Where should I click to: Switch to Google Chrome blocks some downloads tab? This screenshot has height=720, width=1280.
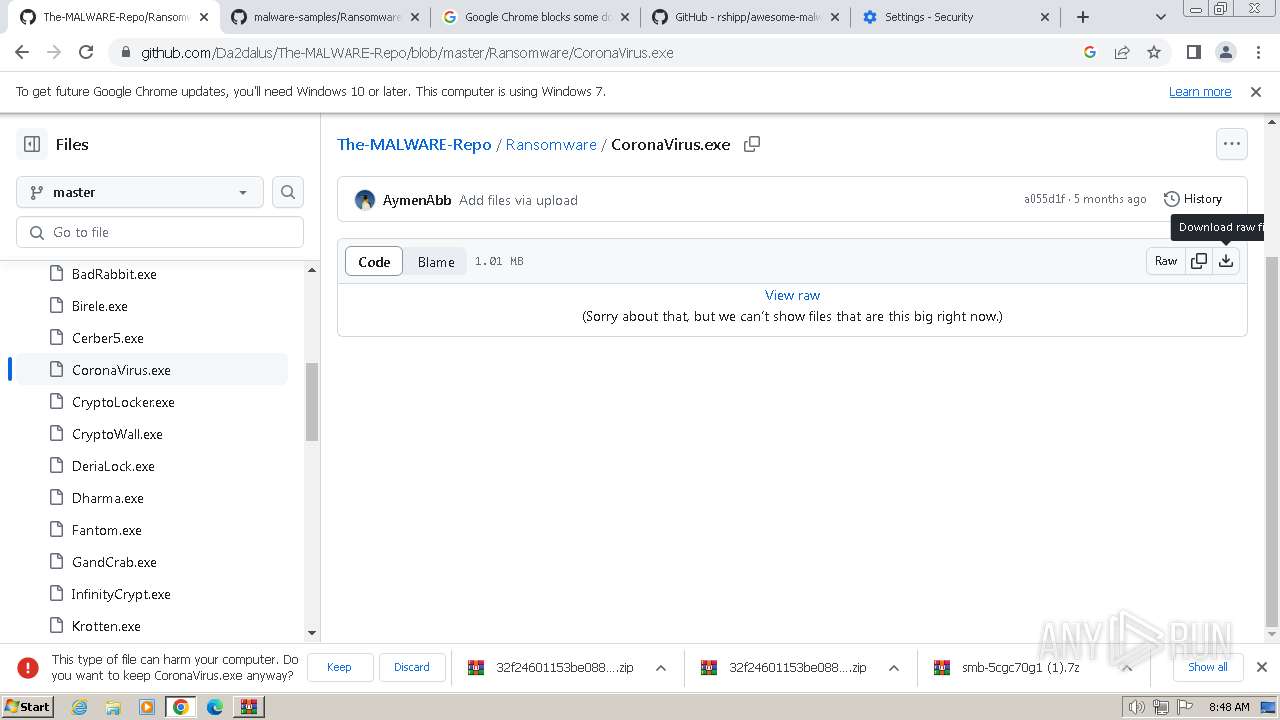tap(534, 17)
